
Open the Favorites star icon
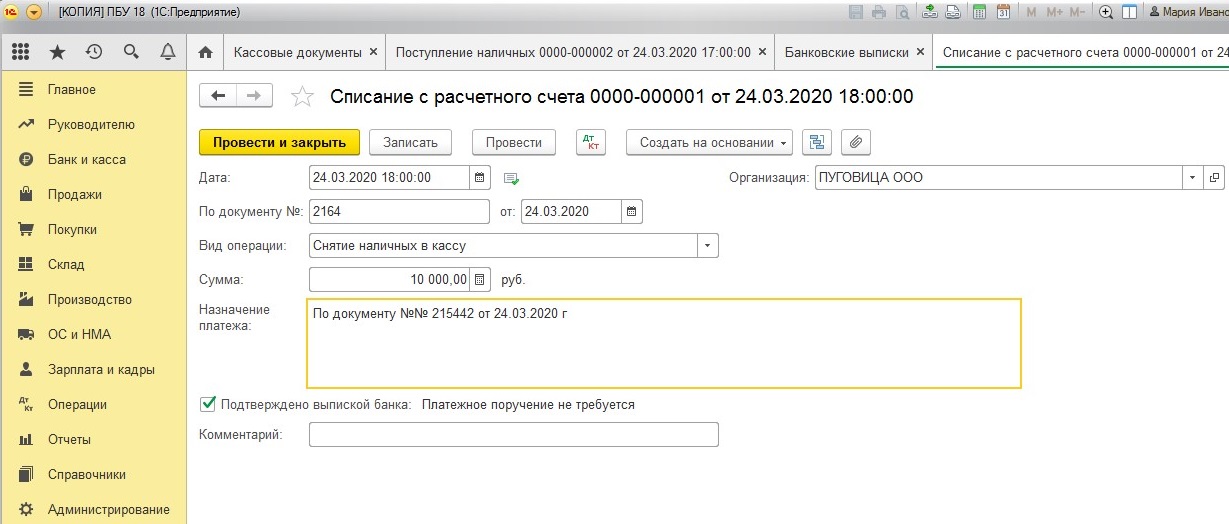click(x=58, y=52)
